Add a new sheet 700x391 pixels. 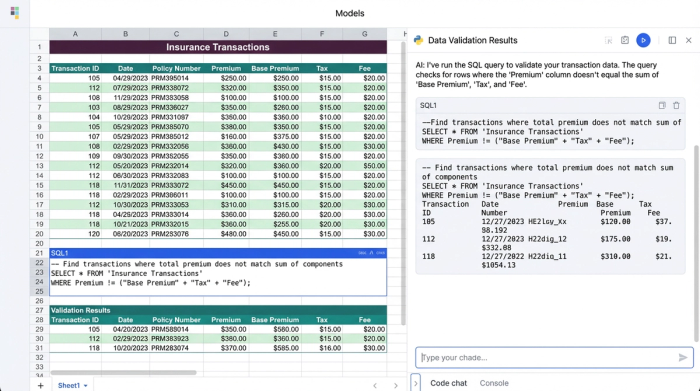[x=41, y=385]
